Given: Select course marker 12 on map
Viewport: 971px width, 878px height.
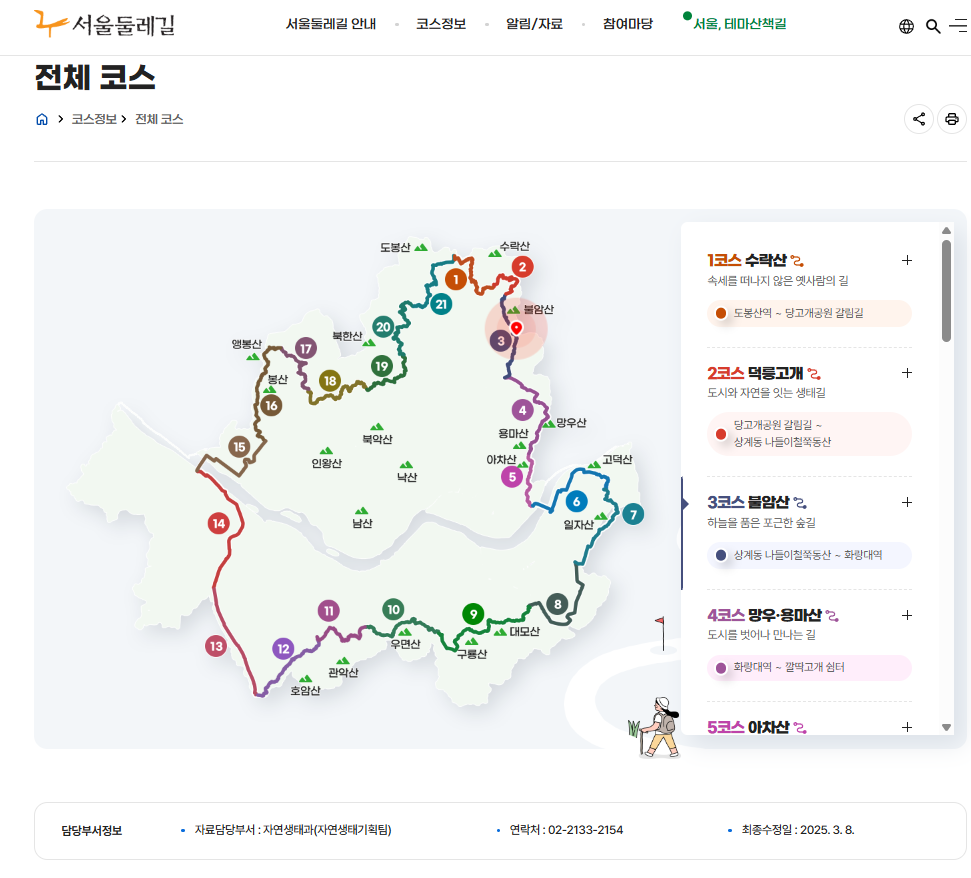Looking at the screenshot, I should tap(283, 649).
